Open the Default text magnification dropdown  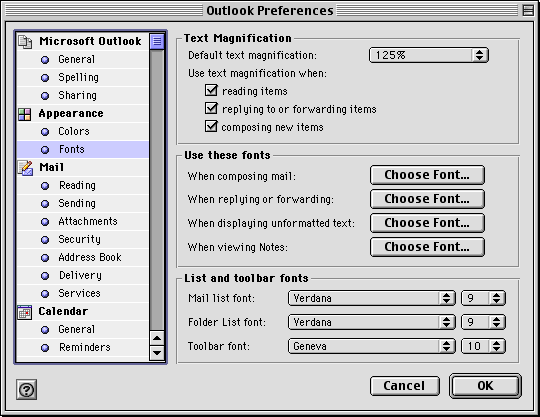click(x=429, y=55)
